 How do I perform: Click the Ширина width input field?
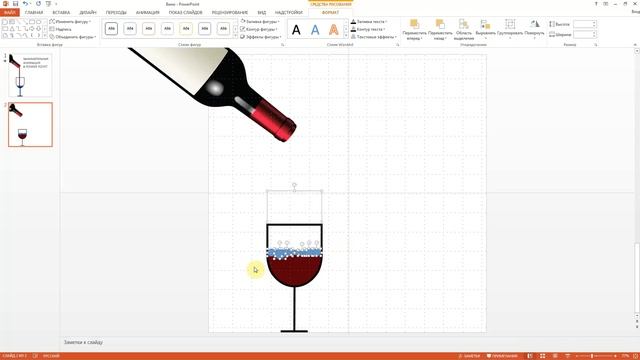(x=584, y=34)
